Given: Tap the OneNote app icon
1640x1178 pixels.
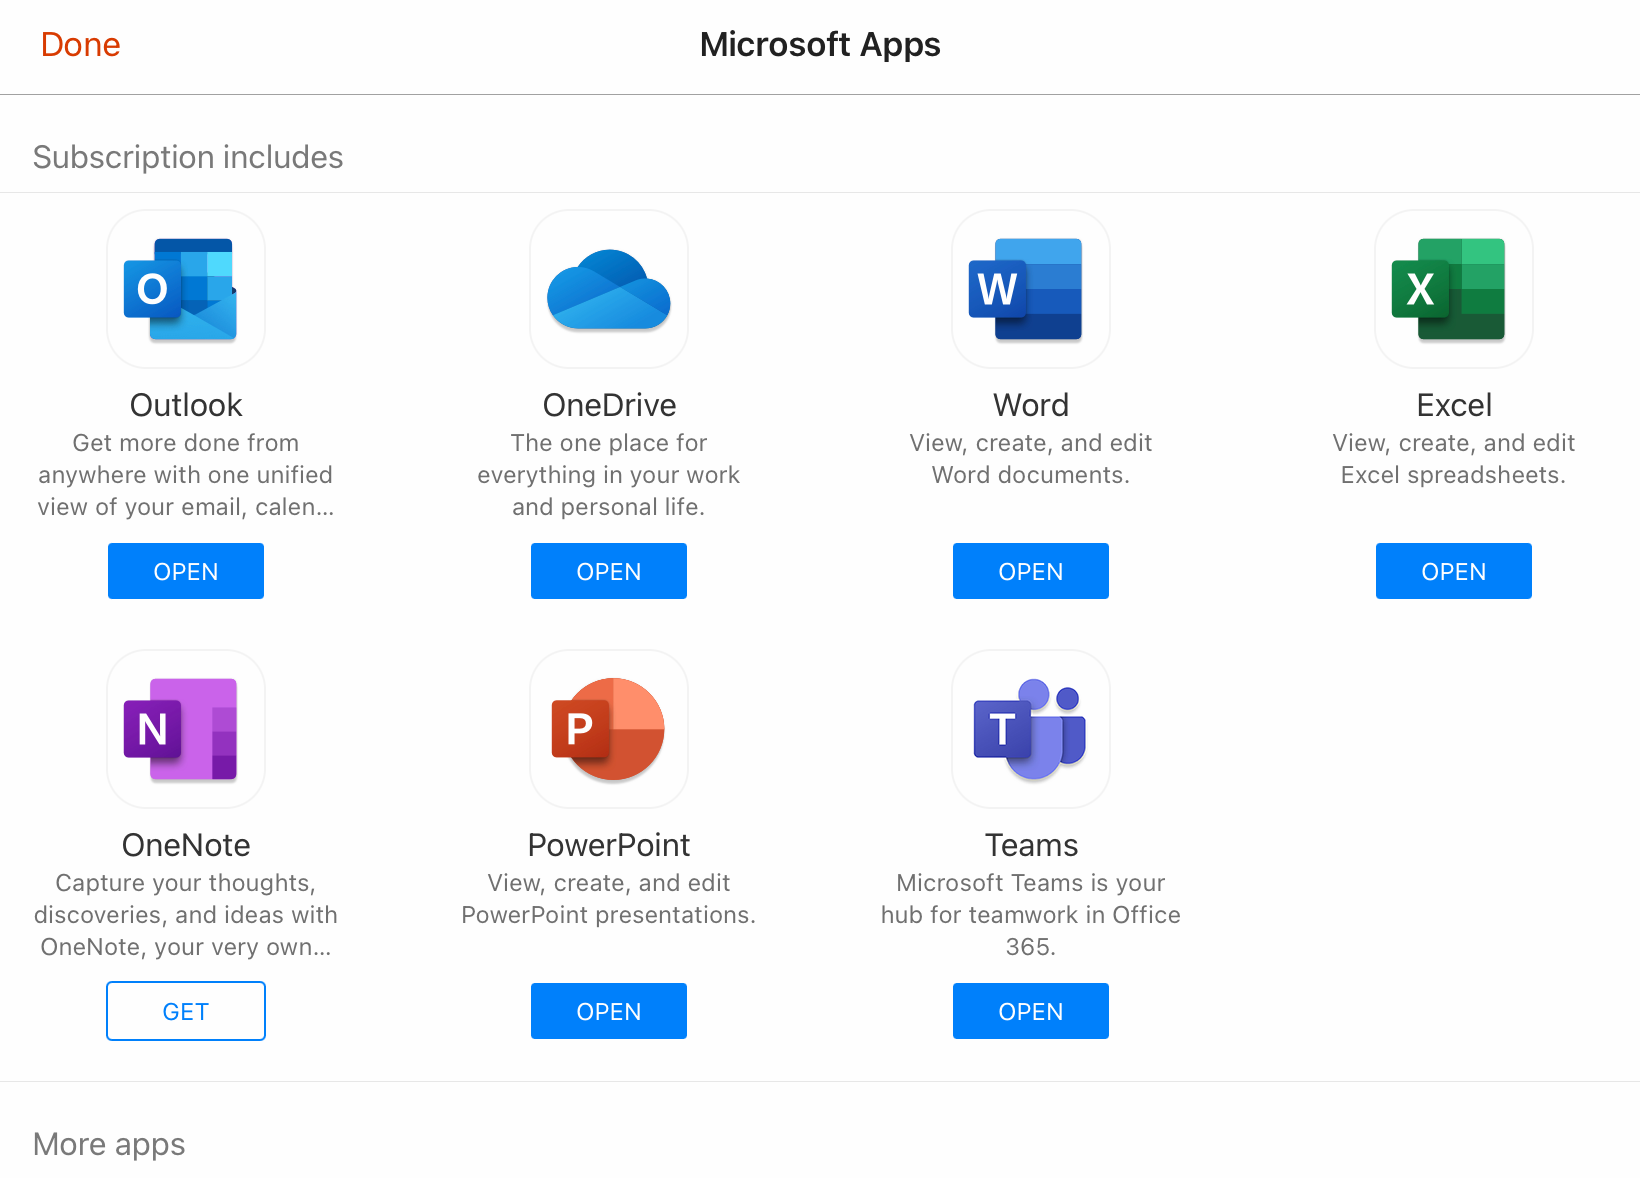Looking at the screenshot, I should [186, 729].
